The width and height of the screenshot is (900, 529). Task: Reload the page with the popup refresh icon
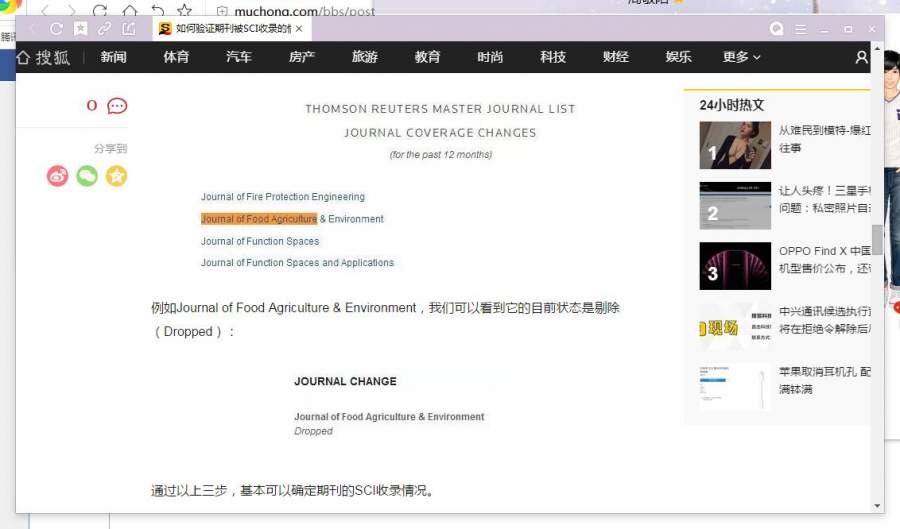tap(56, 29)
